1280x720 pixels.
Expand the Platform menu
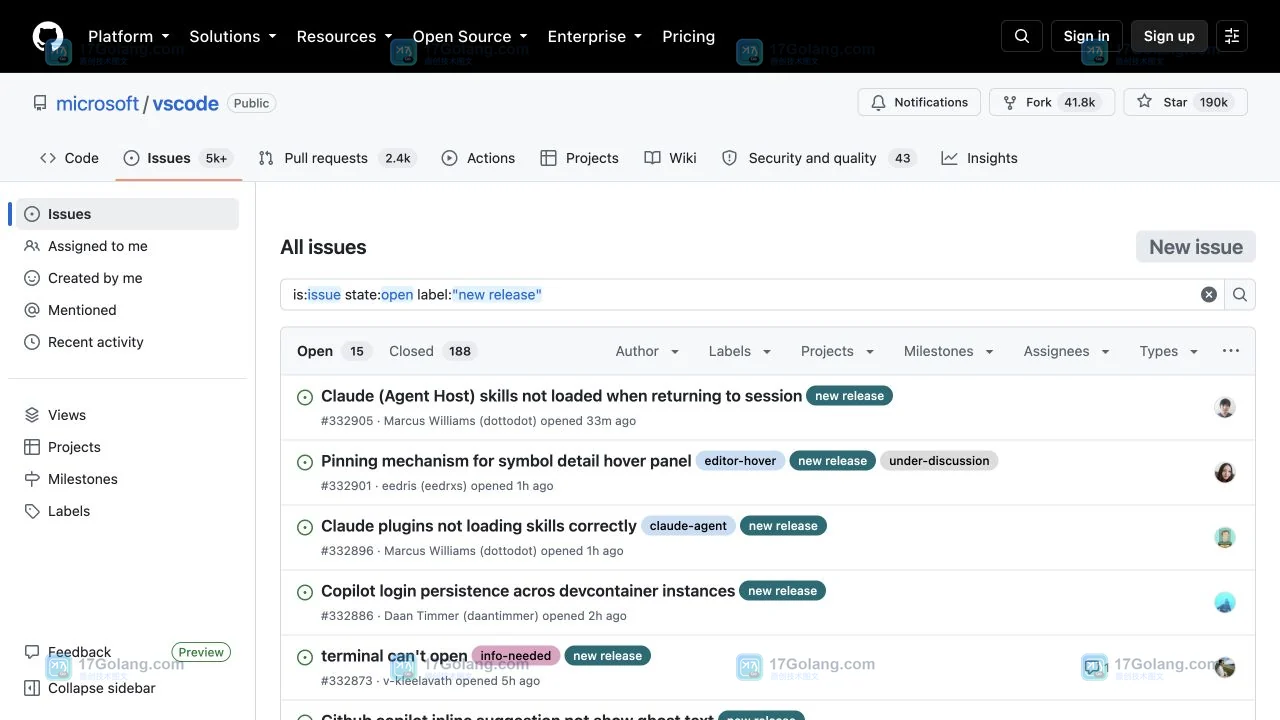pos(128,36)
